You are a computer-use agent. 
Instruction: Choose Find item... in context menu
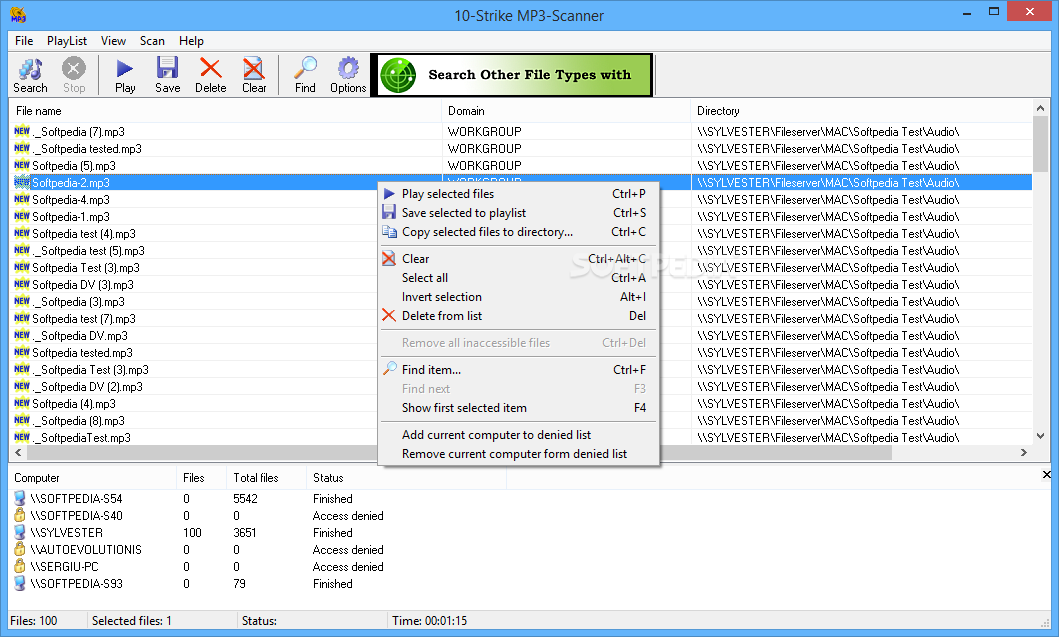pos(518,370)
